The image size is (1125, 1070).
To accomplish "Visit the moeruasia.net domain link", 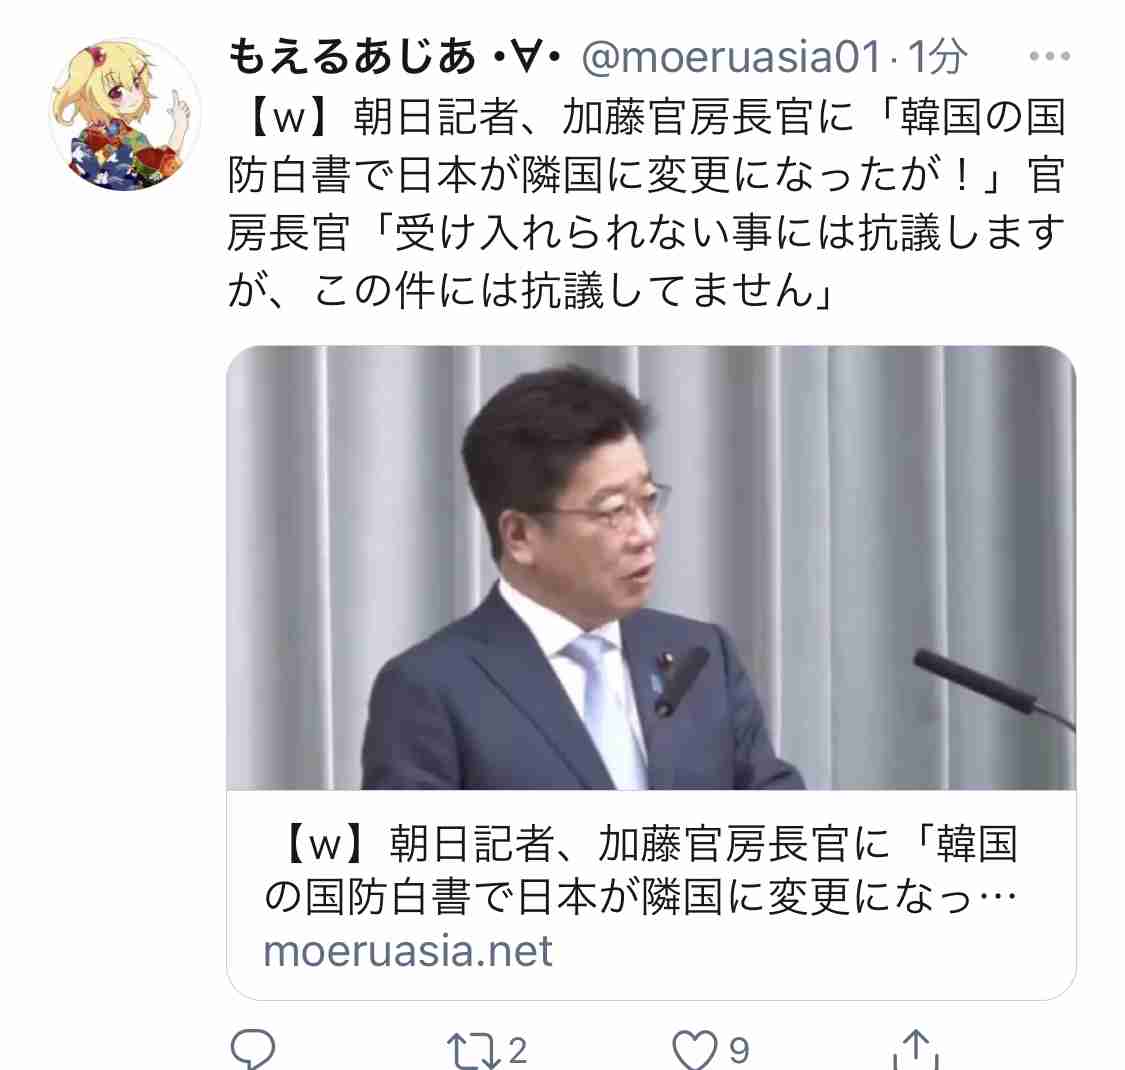I will tap(408, 951).
